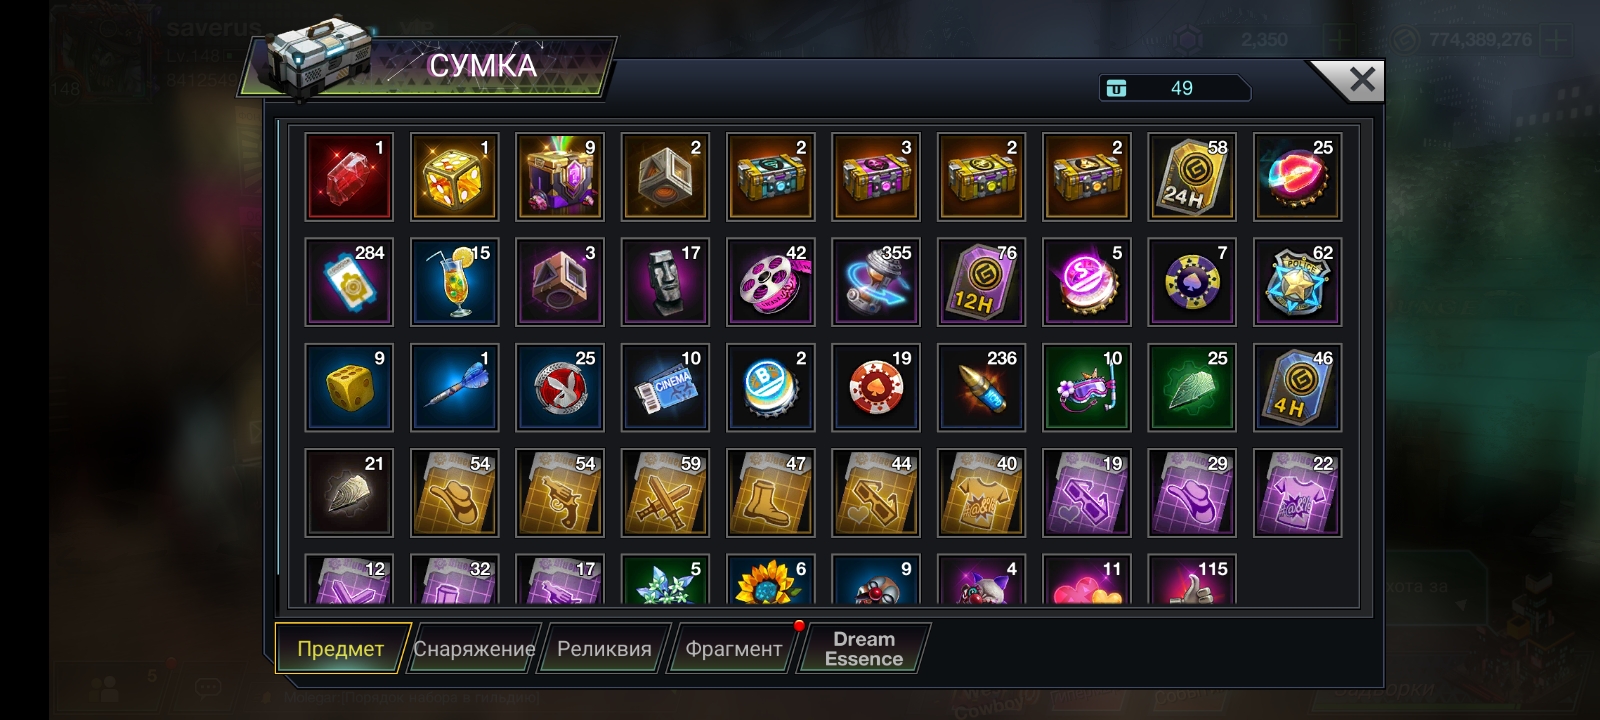Screen dimensions: 1600x720
Task: Select the blue dart item
Action: point(454,388)
